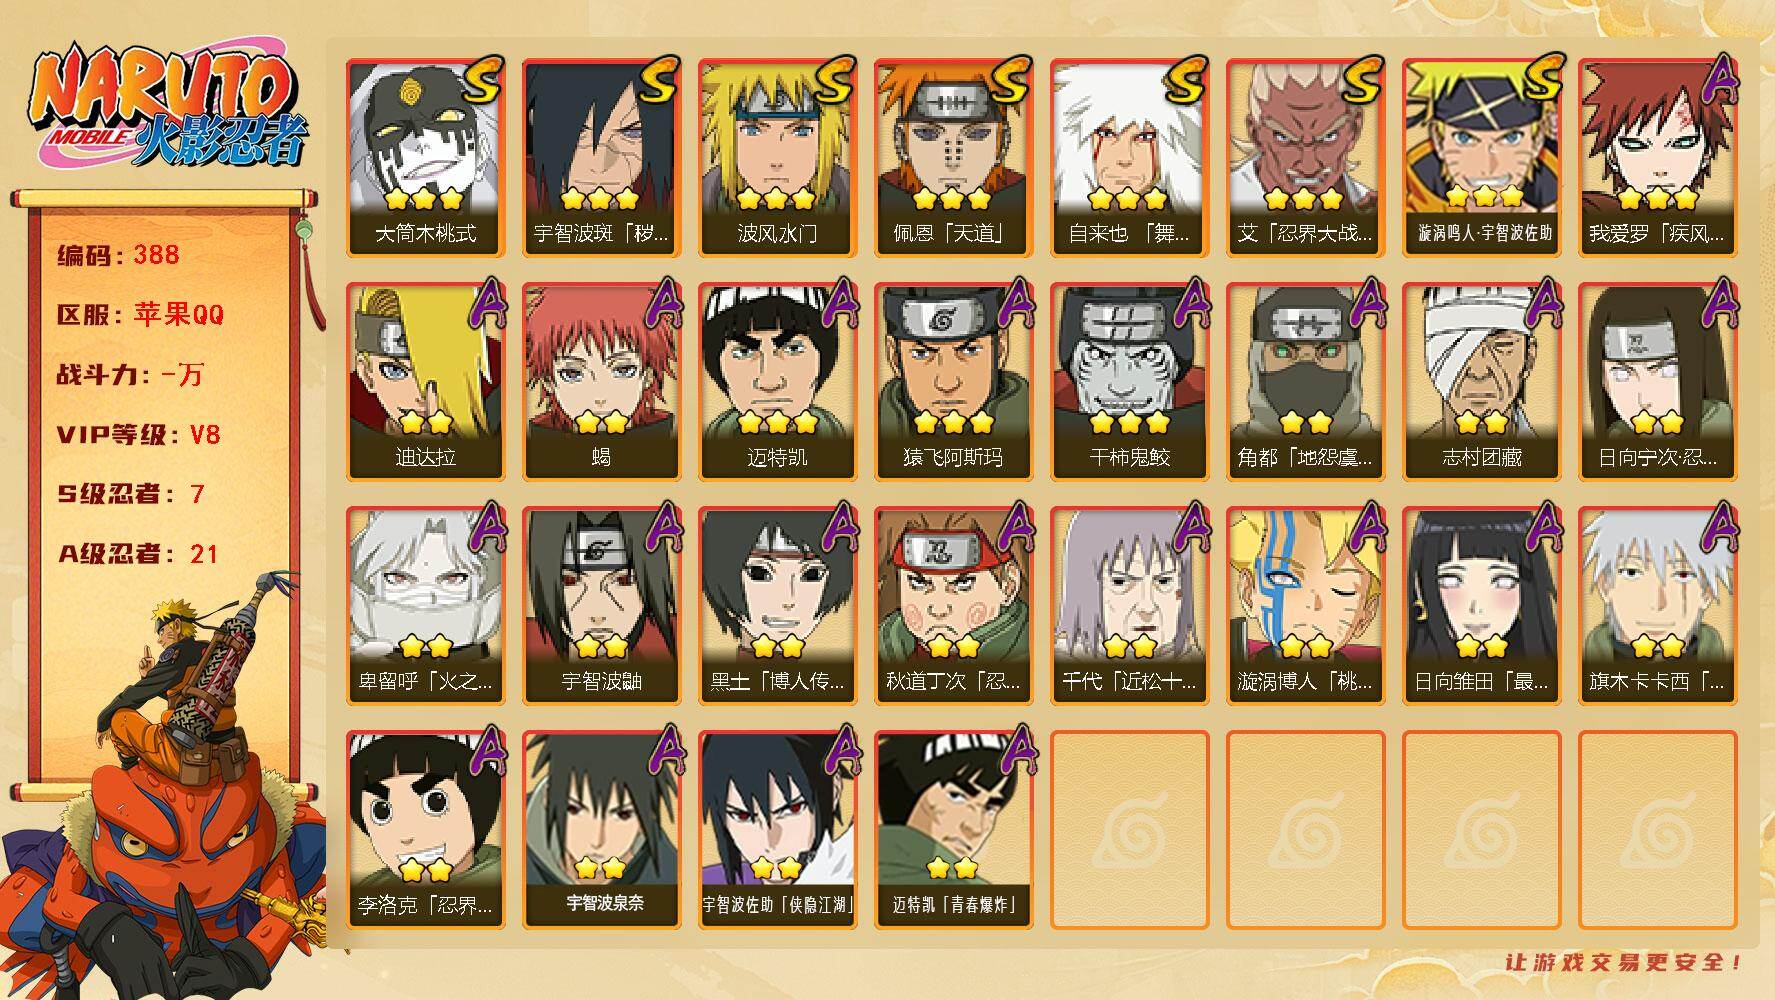Open the 宇智波鼬 character card
This screenshot has width=1775, height=1000.
tap(601, 606)
